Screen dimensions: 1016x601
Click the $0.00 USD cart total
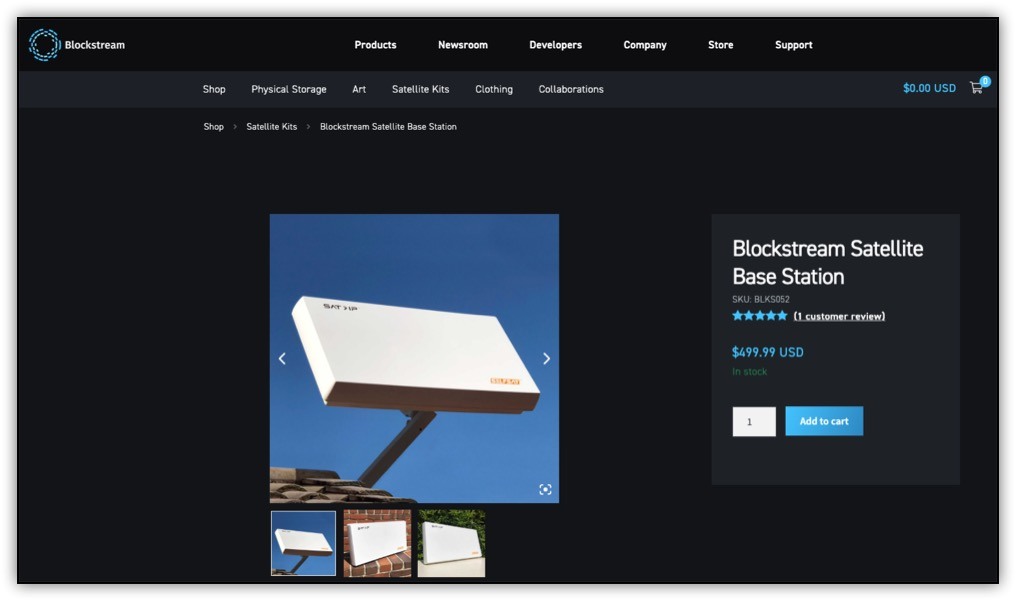(929, 88)
